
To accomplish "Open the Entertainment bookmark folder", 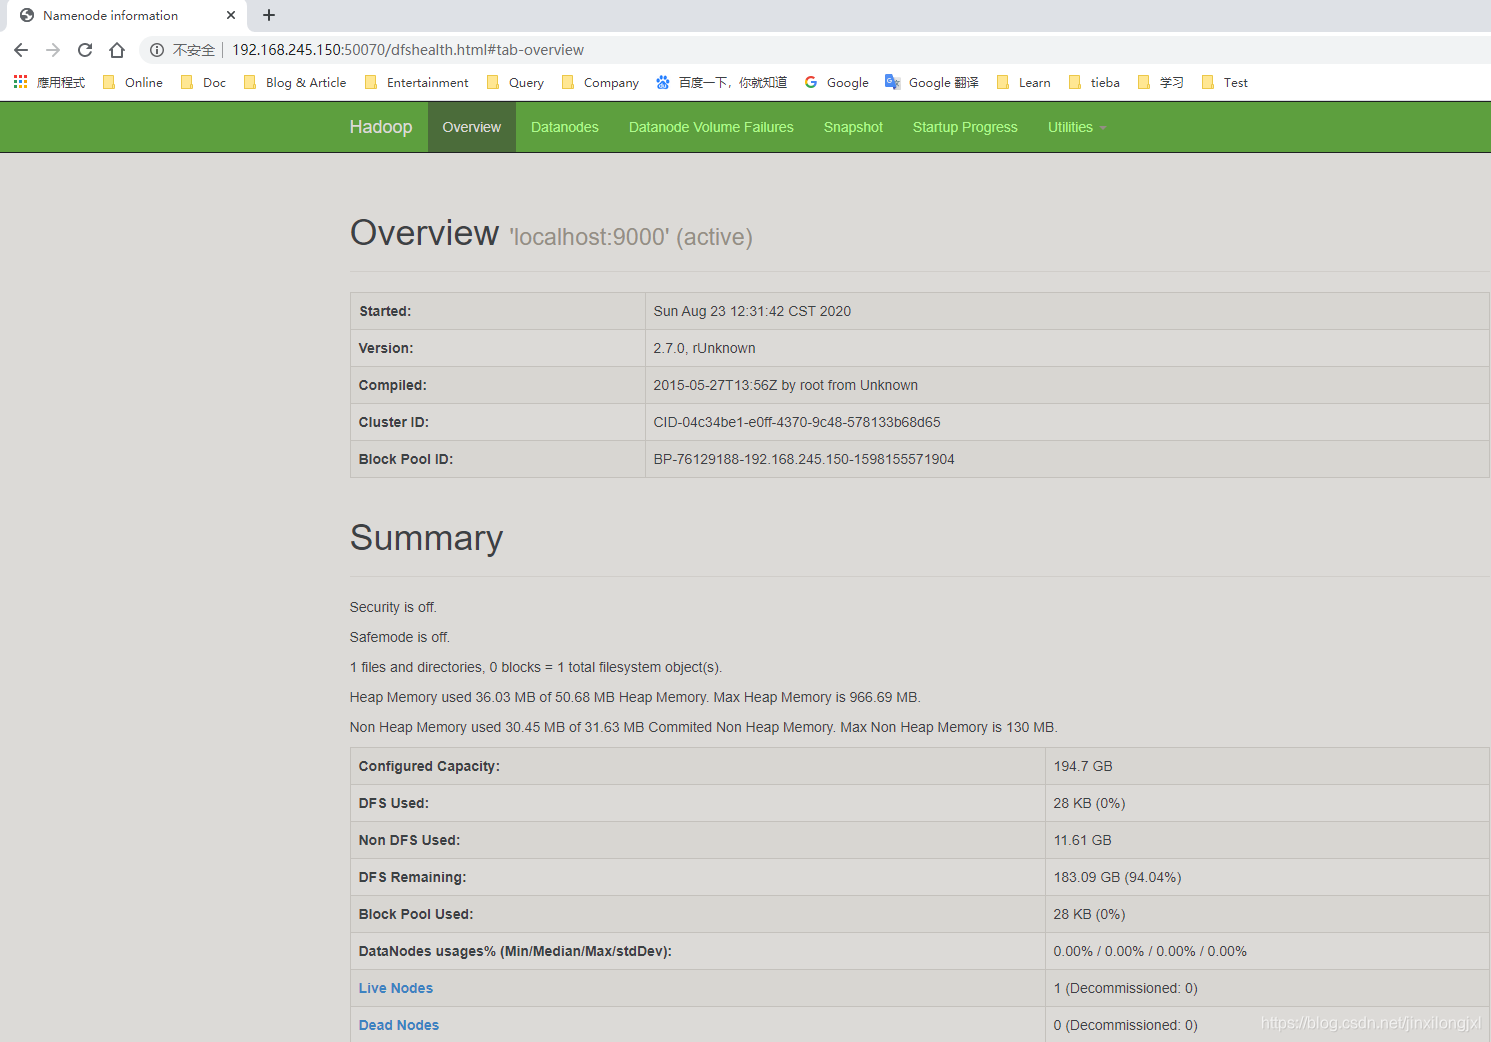I will (x=416, y=83).
